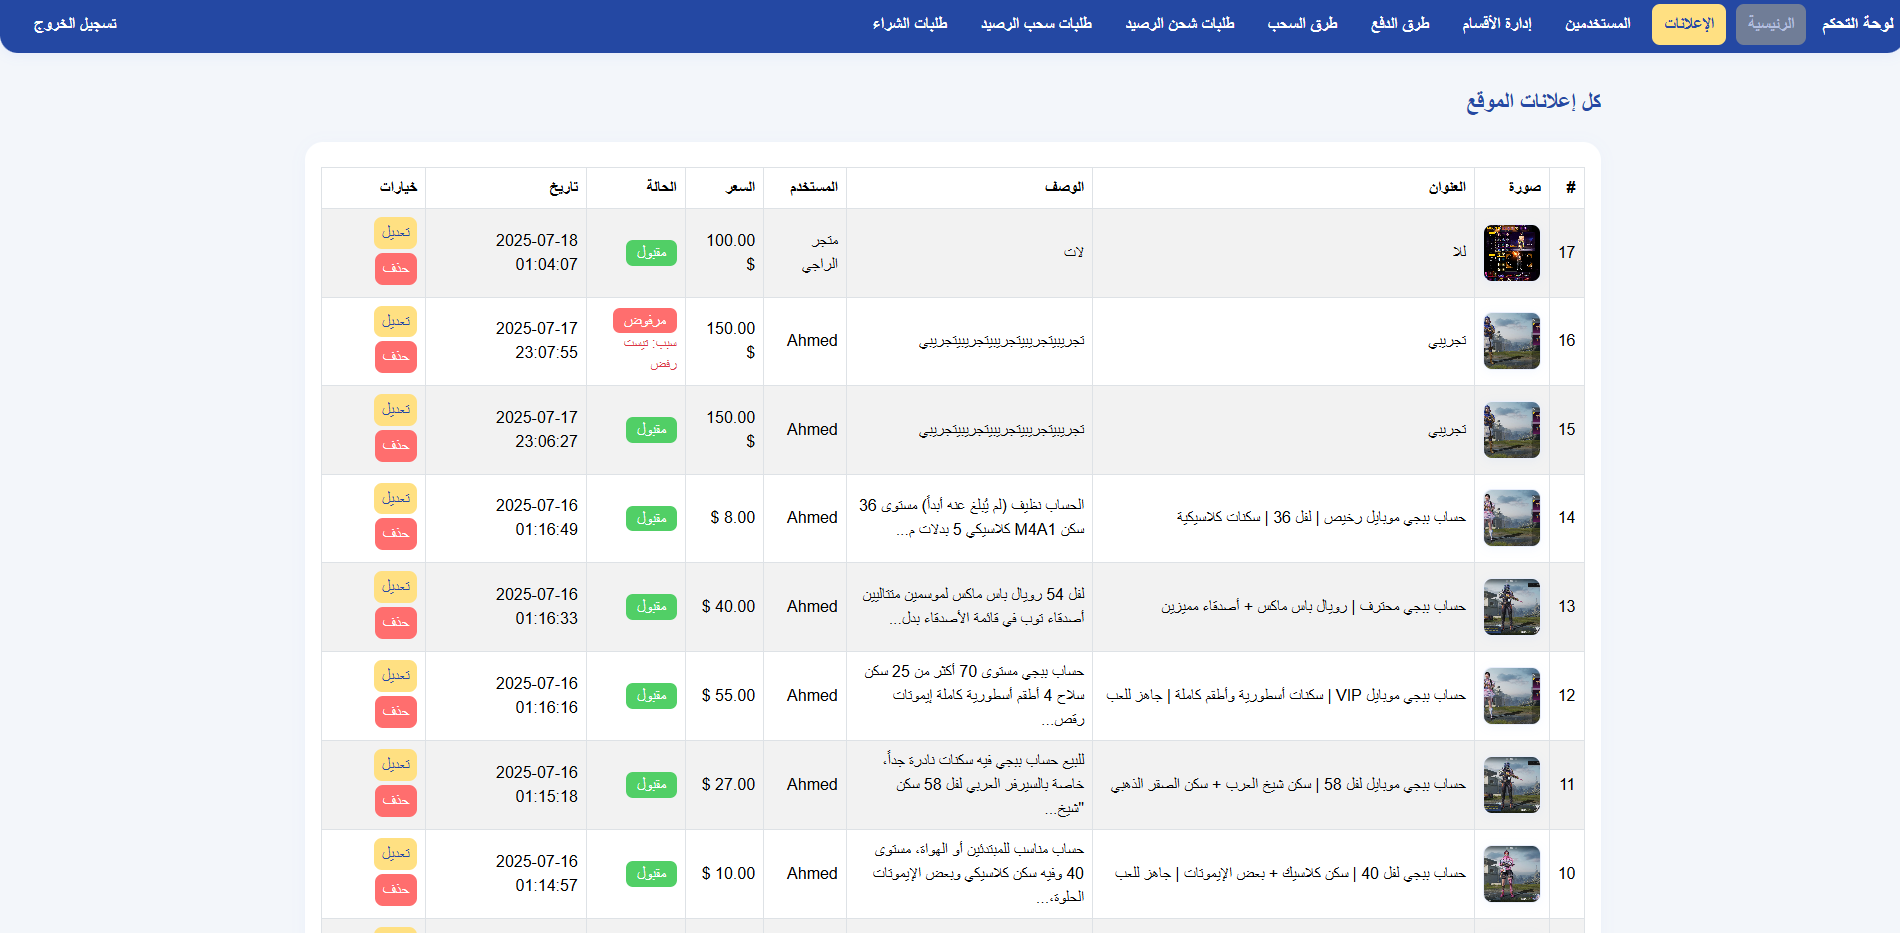This screenshot has width=1900, height=933.
Task: Click the image thumbnail of ad 13
Action: point(1511,606)
